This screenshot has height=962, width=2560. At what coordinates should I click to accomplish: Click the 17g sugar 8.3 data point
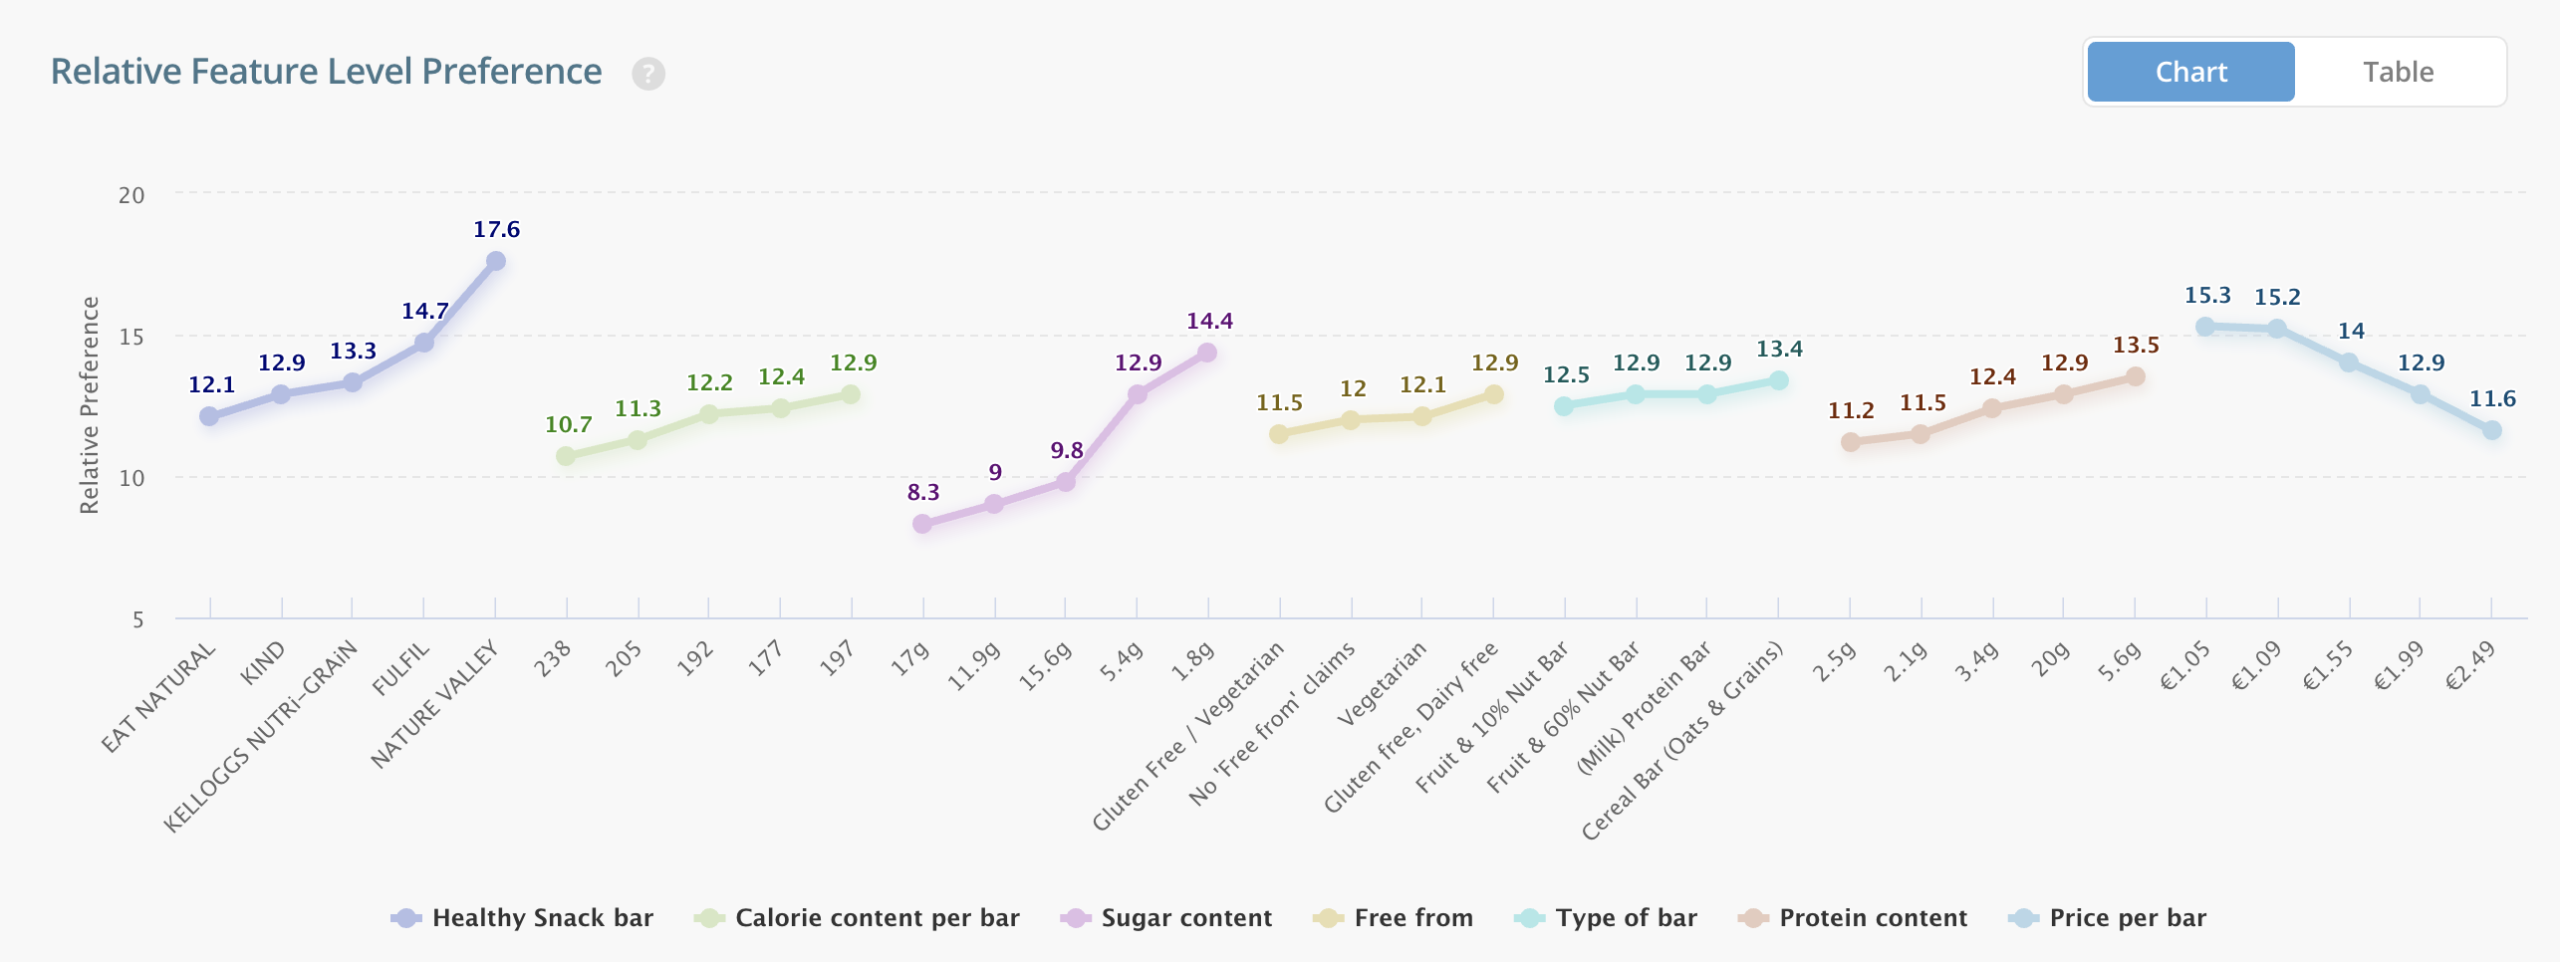pos(922,524)
